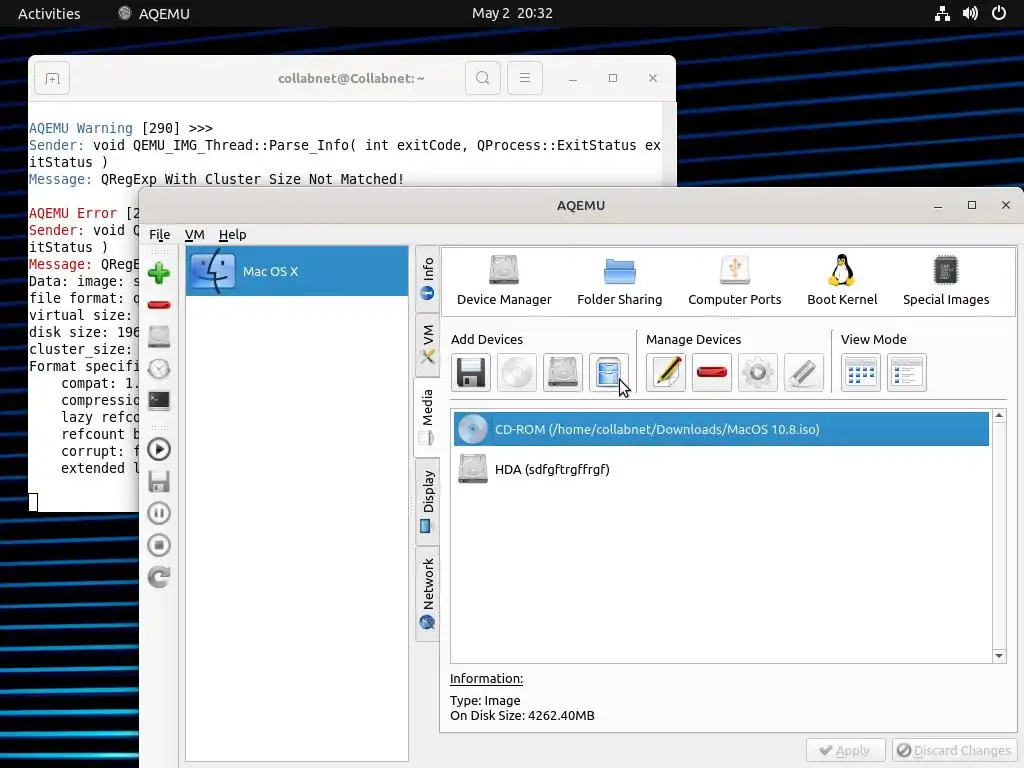This screenshot has height=768, width=1024.
Task: Open the VM menu
Action: pos(195,234)
